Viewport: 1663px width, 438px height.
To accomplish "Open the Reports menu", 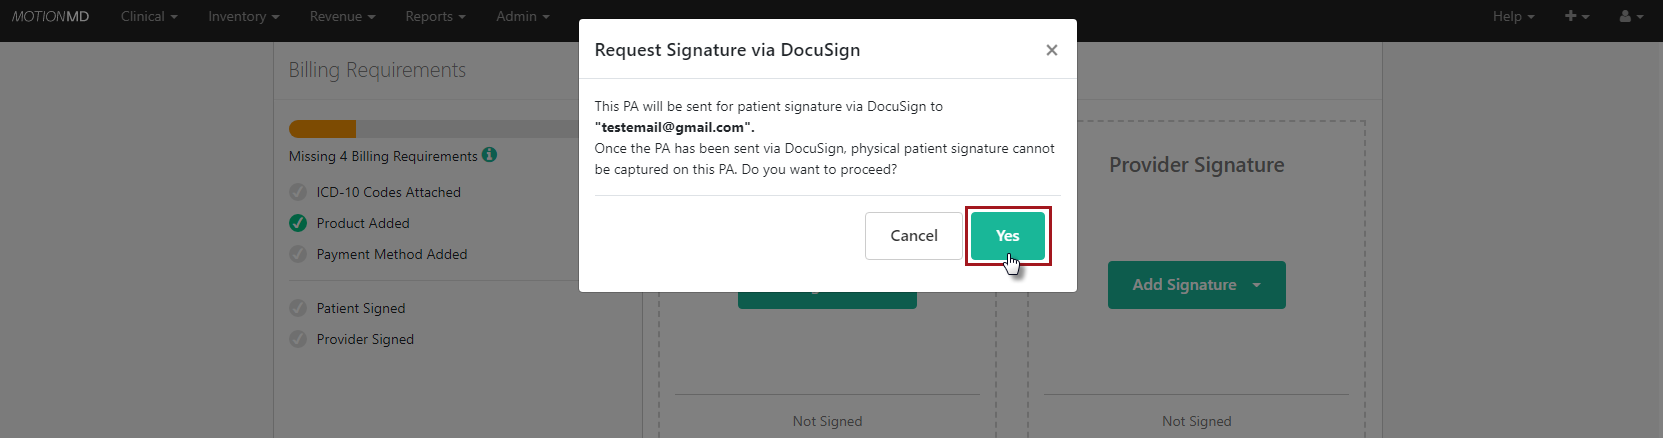I will point(435,16).
